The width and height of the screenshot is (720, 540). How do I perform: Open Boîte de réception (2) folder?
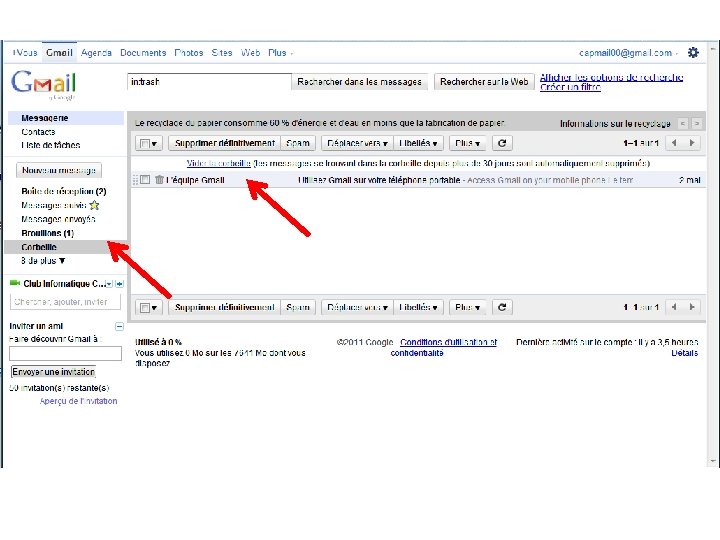(64, 191)
